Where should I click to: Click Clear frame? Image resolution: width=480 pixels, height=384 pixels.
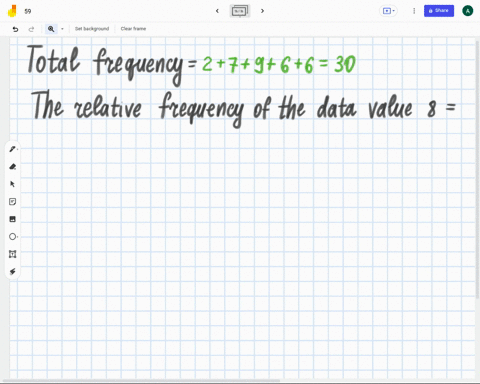[x=133, y=29]
